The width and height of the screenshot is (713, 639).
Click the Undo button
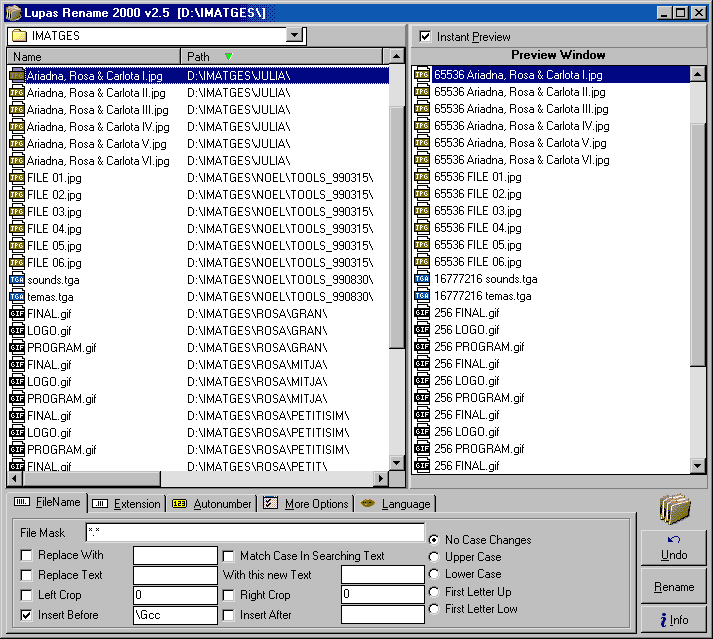point(674,548)
